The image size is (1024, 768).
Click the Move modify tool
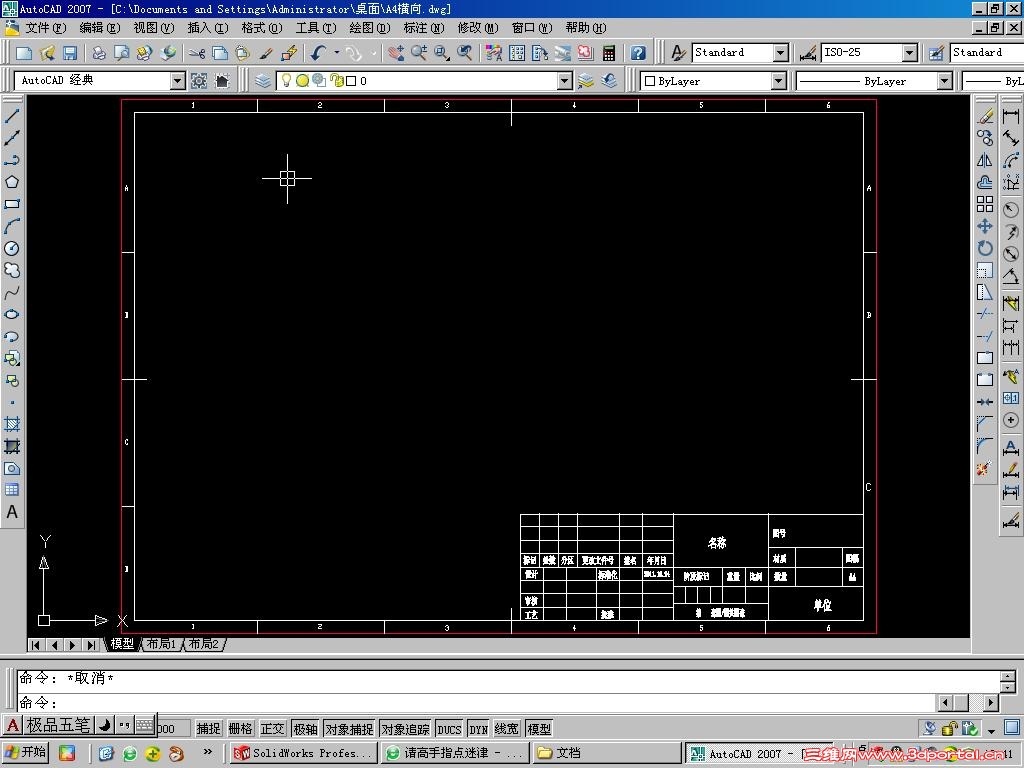click(x=985, y=227)
